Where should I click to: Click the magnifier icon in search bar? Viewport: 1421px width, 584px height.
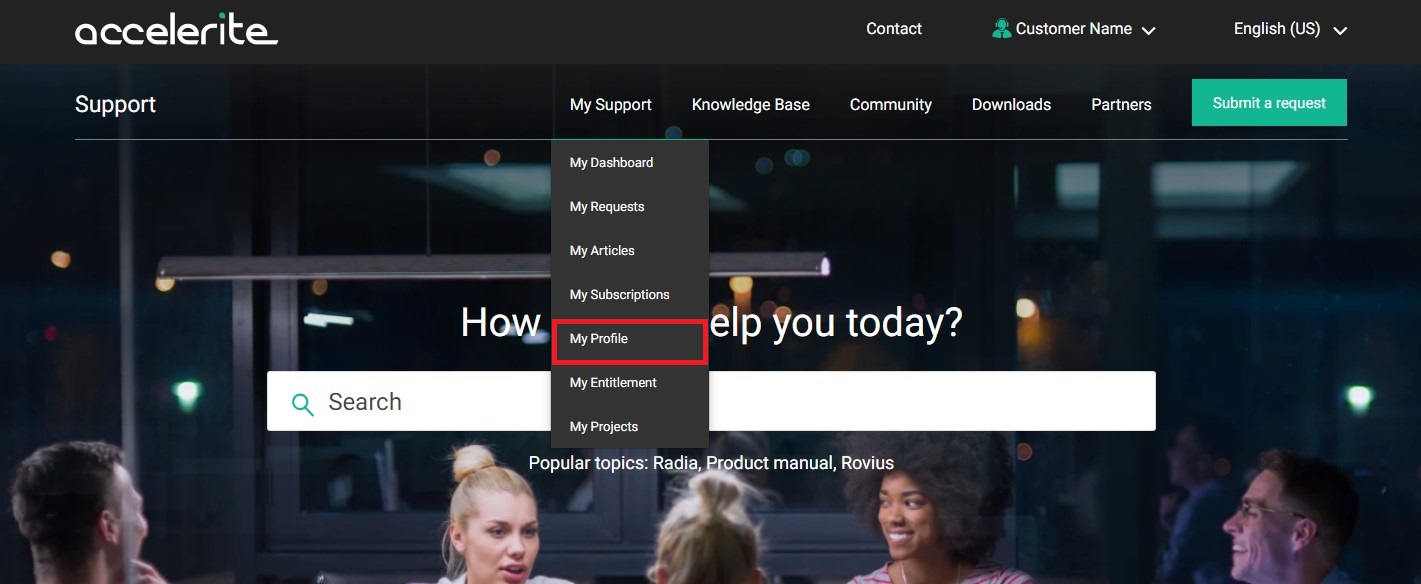[x=302, y=403]
